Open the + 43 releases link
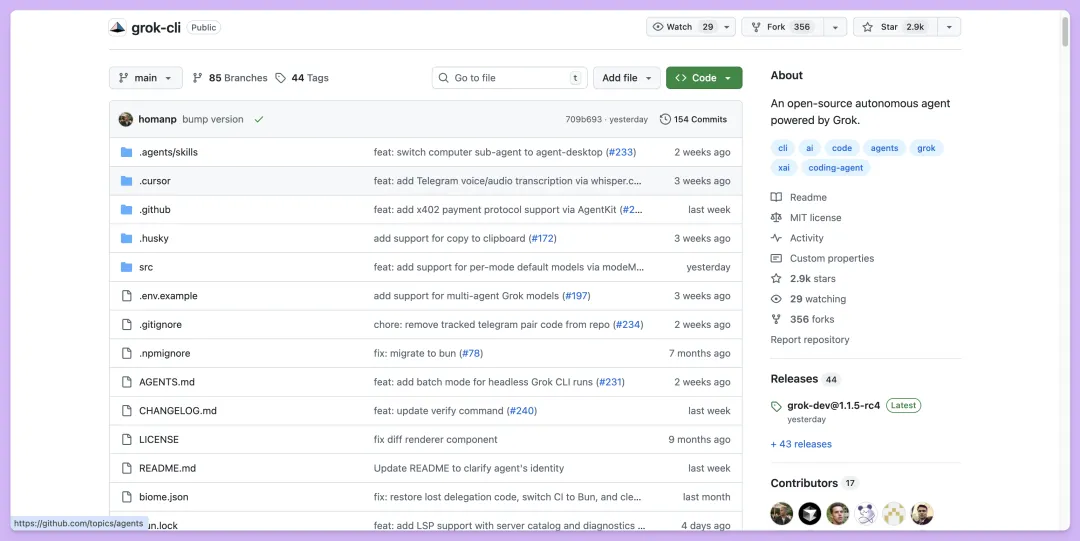This screenshot has width=1080, height=541. [801, 444]
